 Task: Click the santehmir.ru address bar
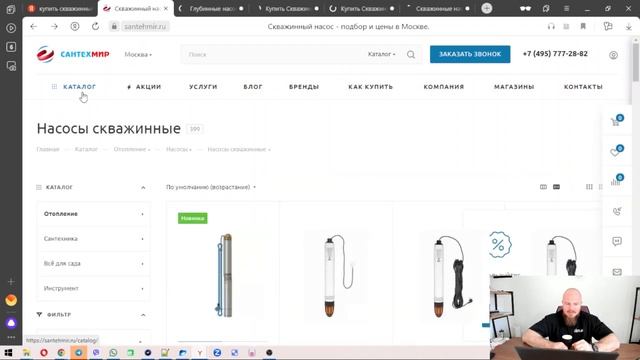[x=145, y=27]
